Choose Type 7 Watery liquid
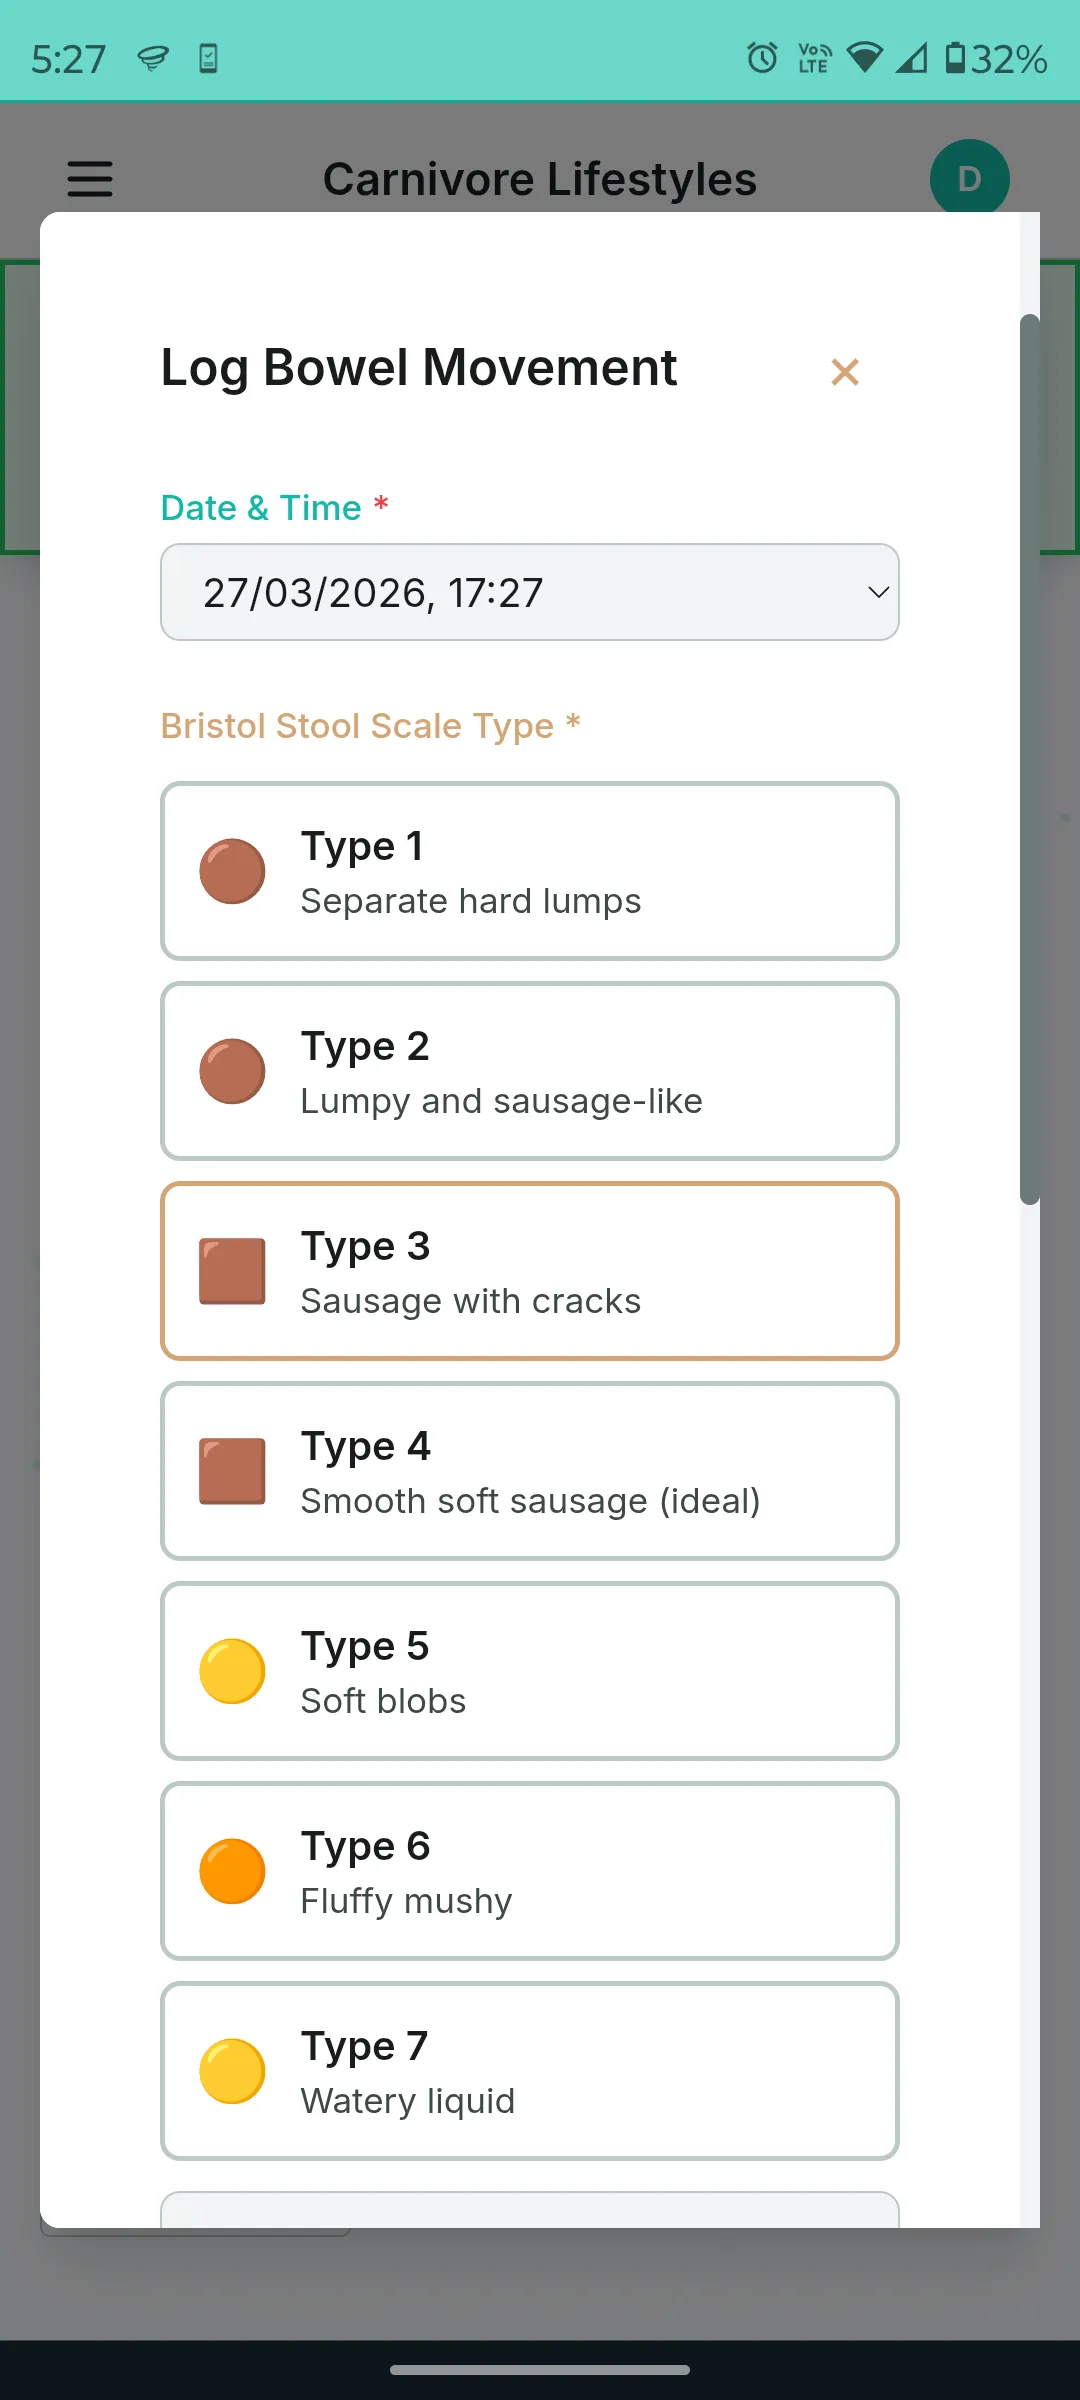The height and width of the screenshot is (2400, 1080). point(529,2071)
